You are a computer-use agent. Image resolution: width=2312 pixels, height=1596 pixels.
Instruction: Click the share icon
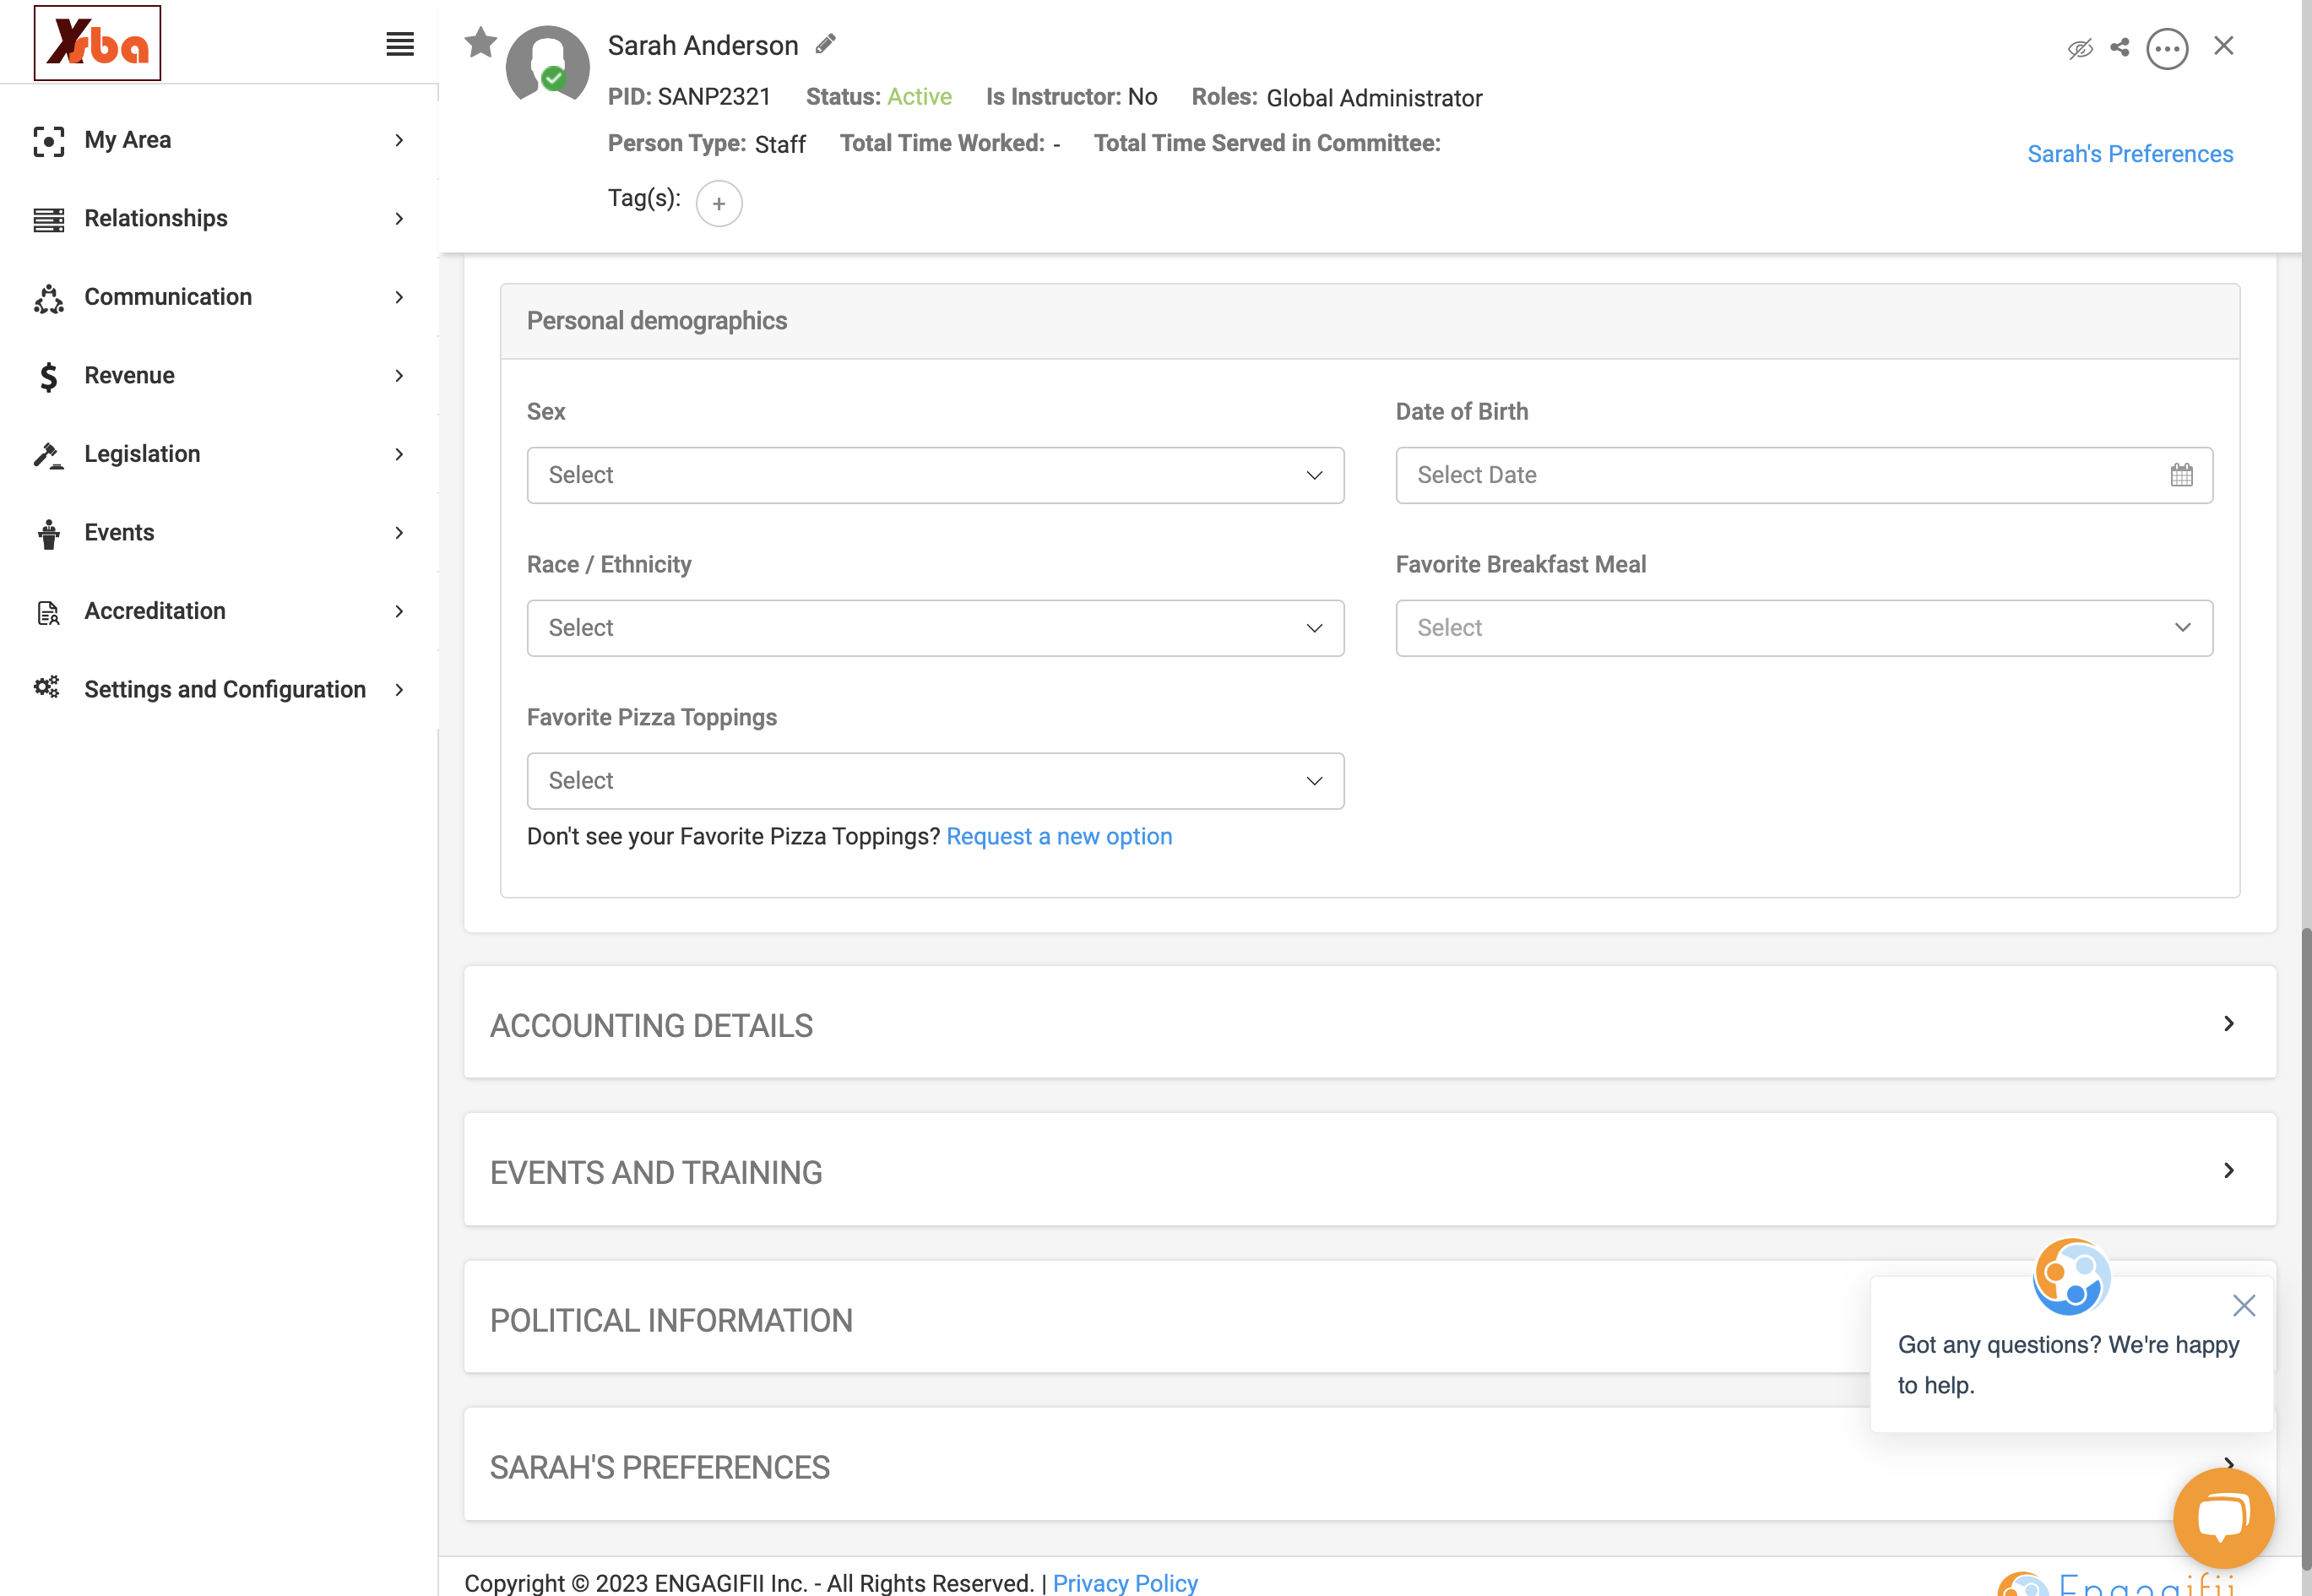(x=2120, y=47)
